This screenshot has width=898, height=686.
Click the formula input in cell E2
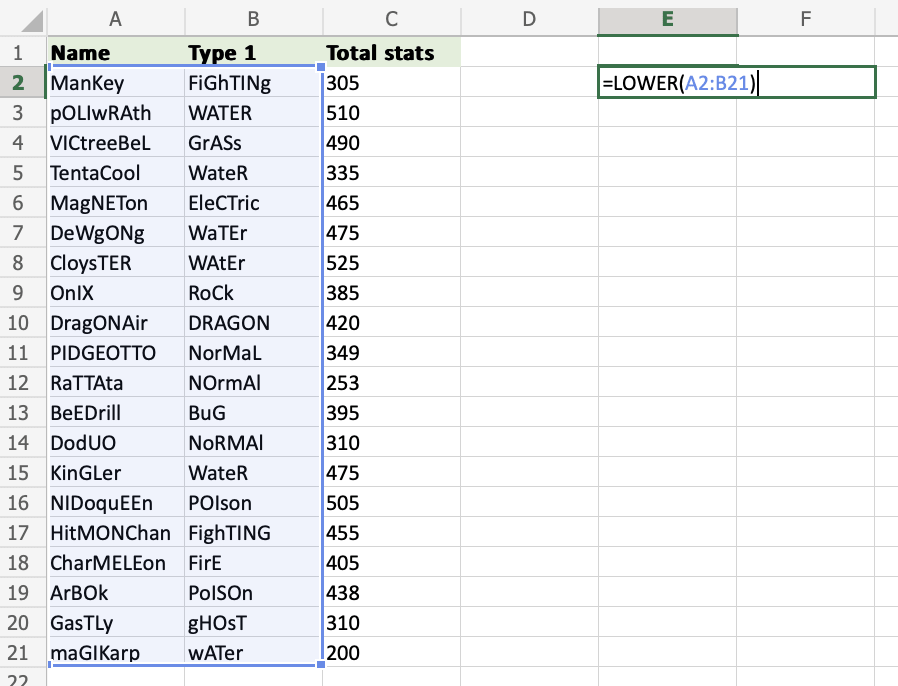[x=736, y=83]
